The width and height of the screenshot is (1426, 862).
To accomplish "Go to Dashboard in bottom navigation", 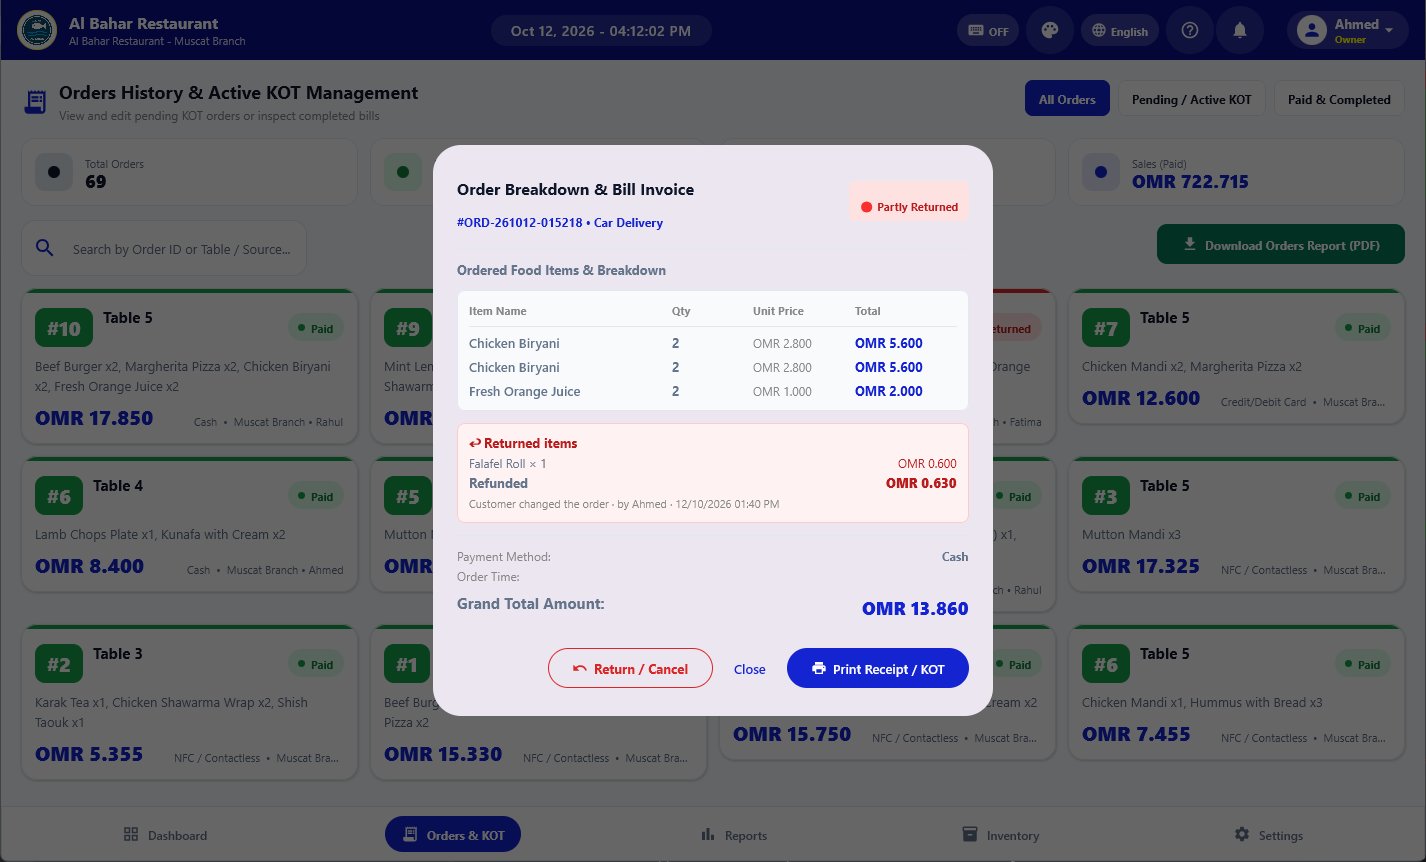I will [x=165, y=835].
